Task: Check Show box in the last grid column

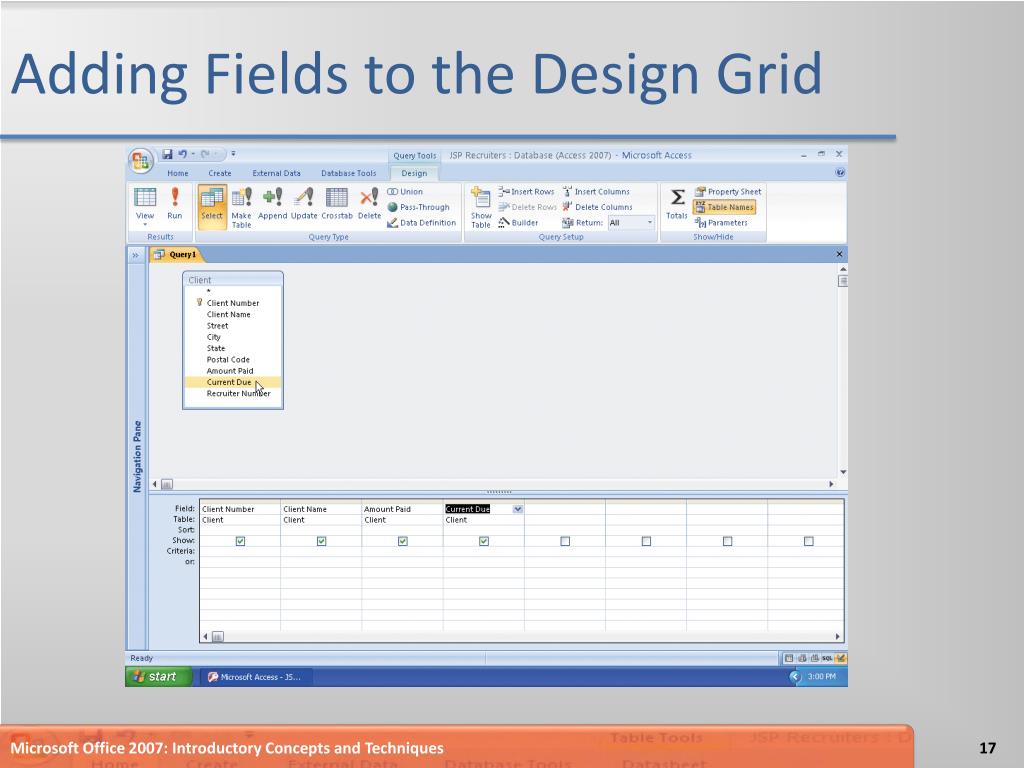Action: [808, 541]
